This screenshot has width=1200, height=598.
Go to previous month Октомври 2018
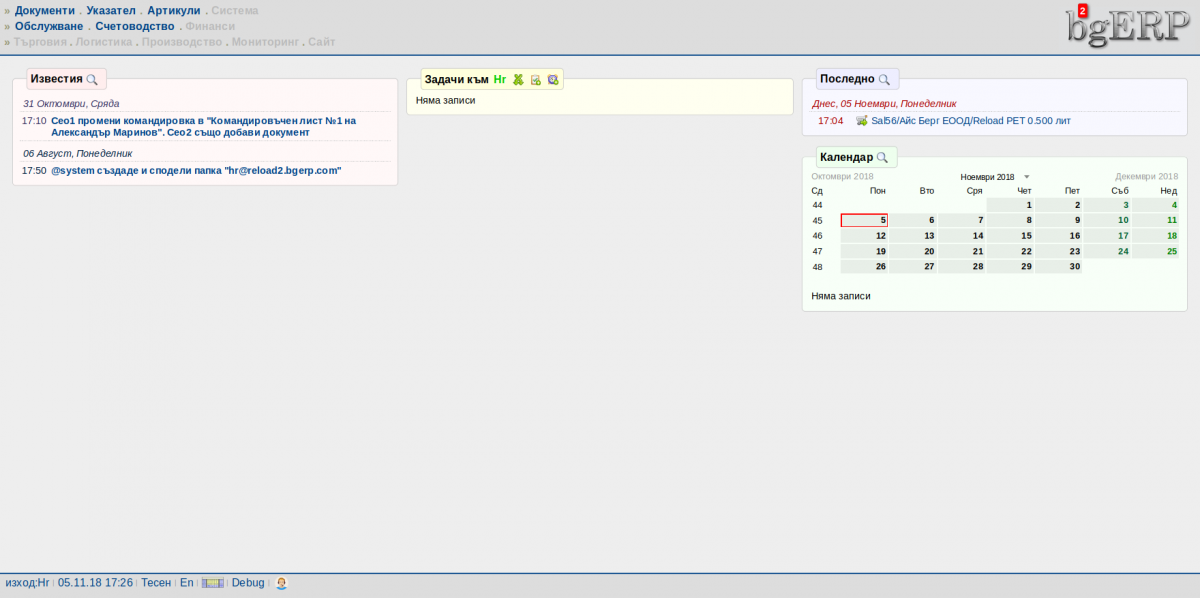tap(842, 176)
